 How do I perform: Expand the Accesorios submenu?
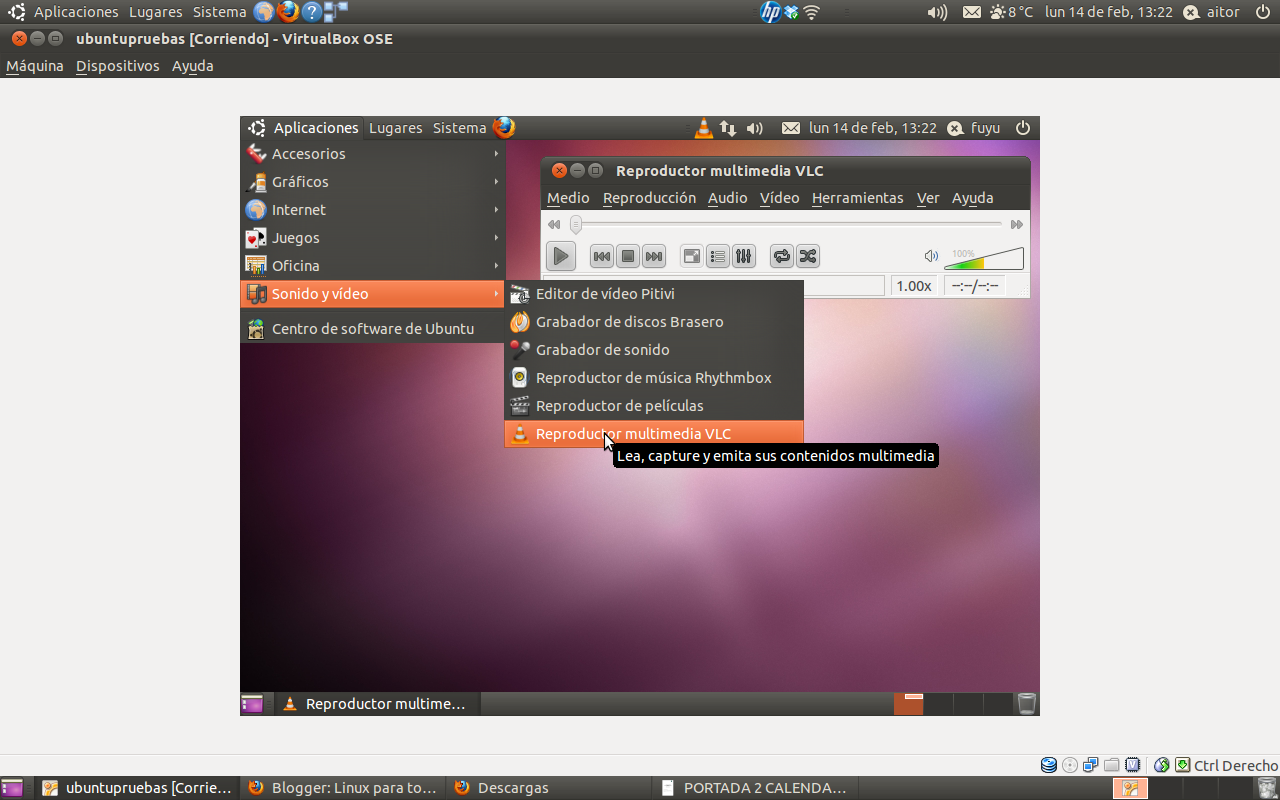[x=373, y=154]
